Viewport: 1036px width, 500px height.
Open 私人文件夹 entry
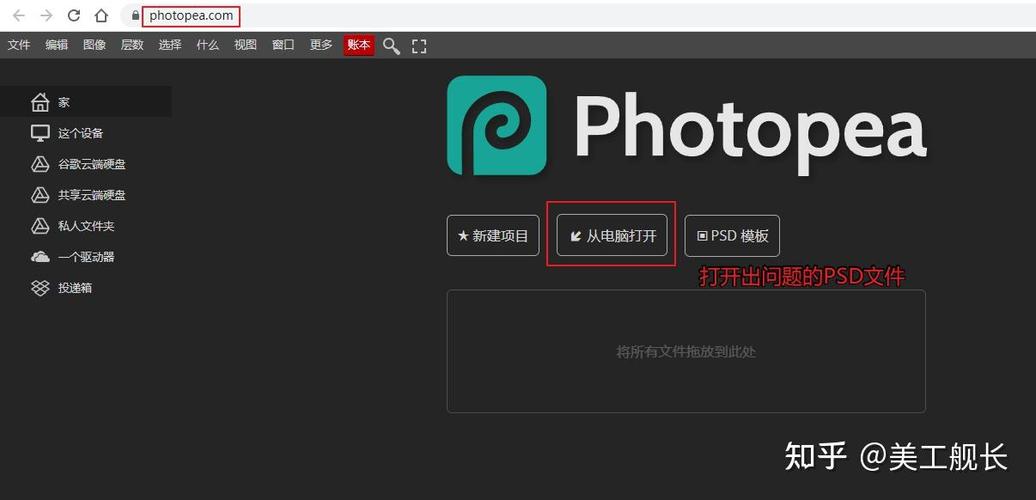pos(86,226)
